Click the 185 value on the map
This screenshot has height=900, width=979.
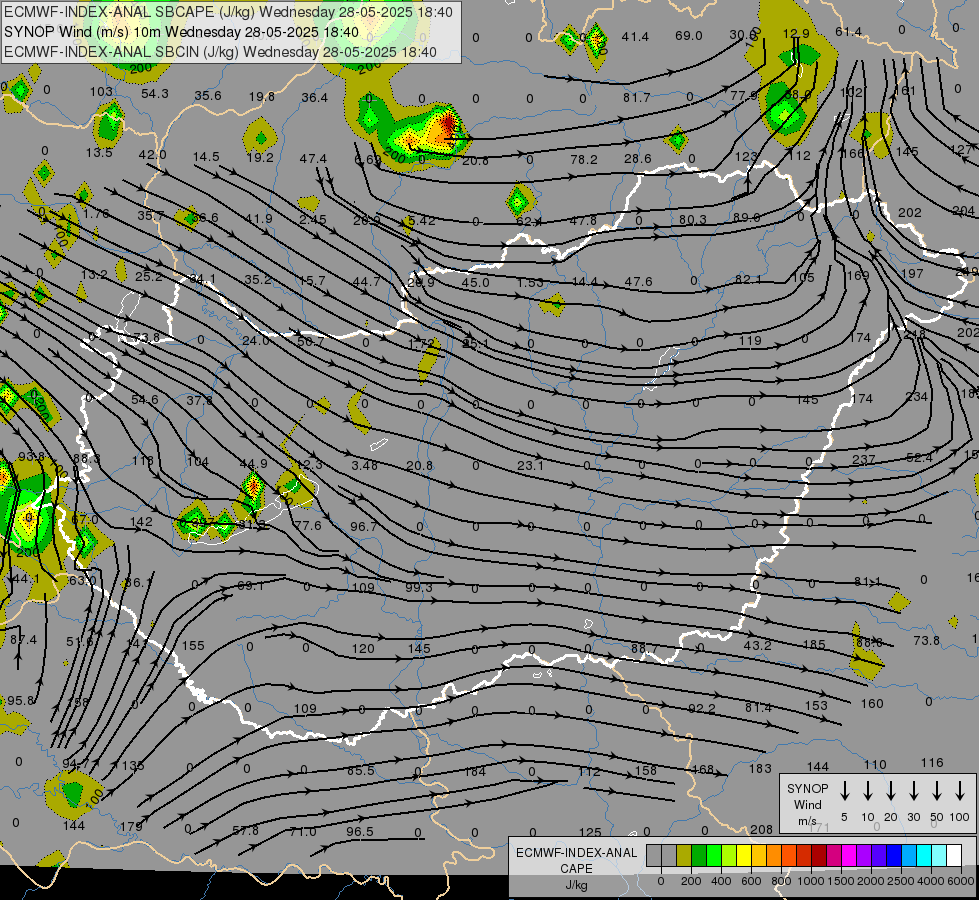[x=814, y=644]
